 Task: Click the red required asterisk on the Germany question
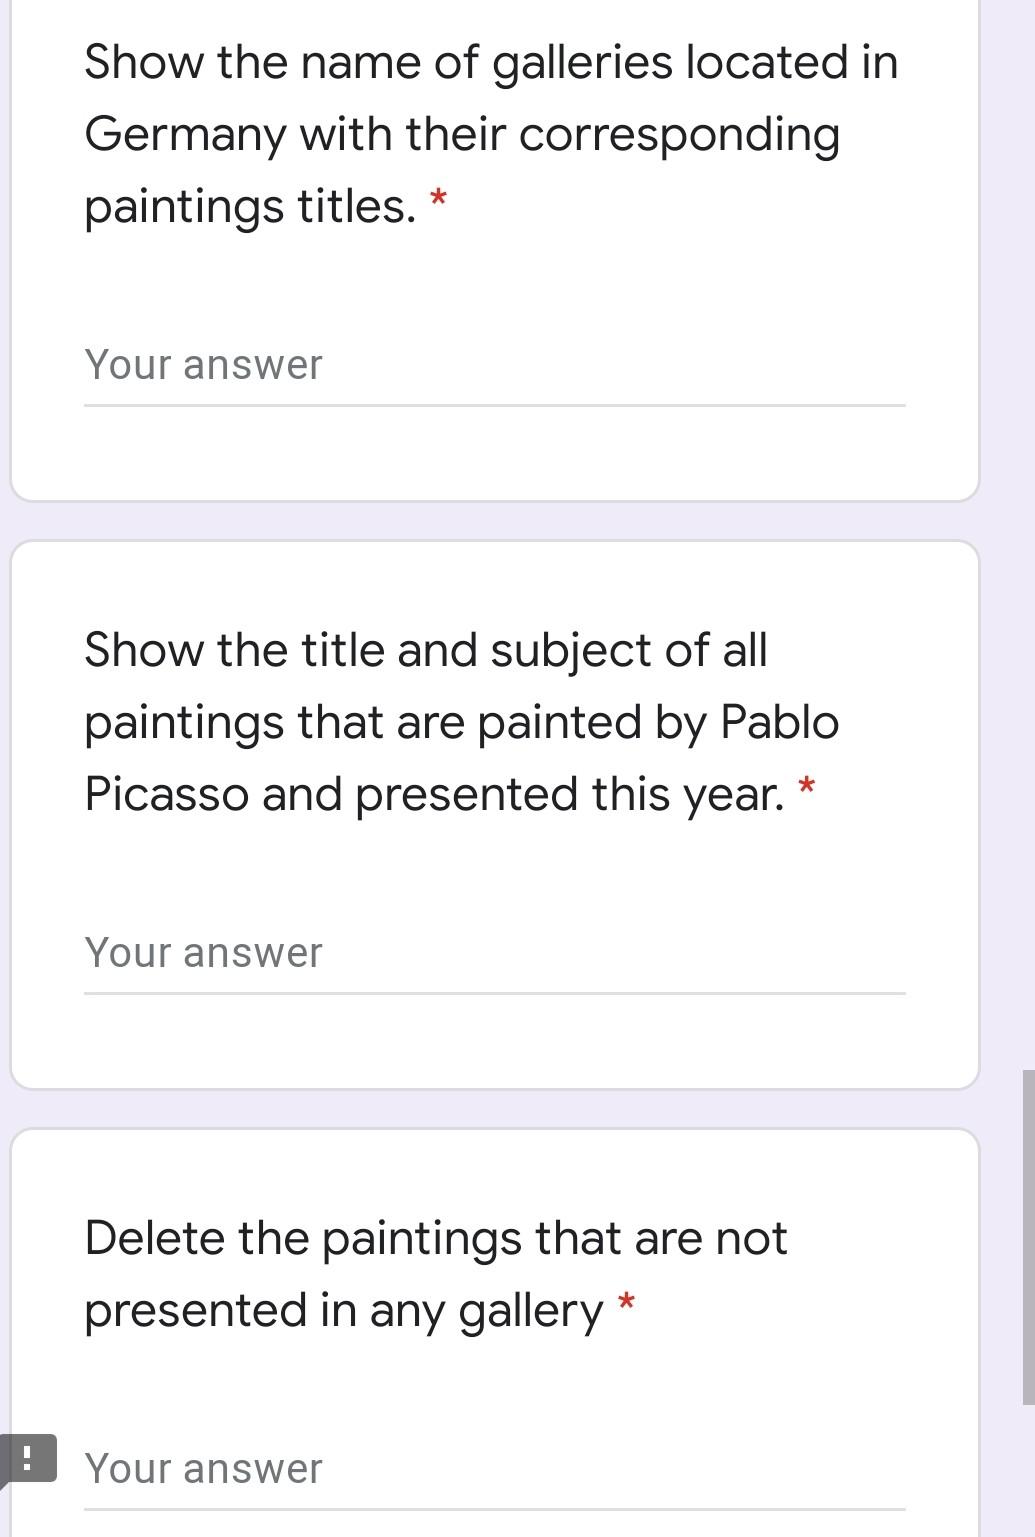pos(438,198)
